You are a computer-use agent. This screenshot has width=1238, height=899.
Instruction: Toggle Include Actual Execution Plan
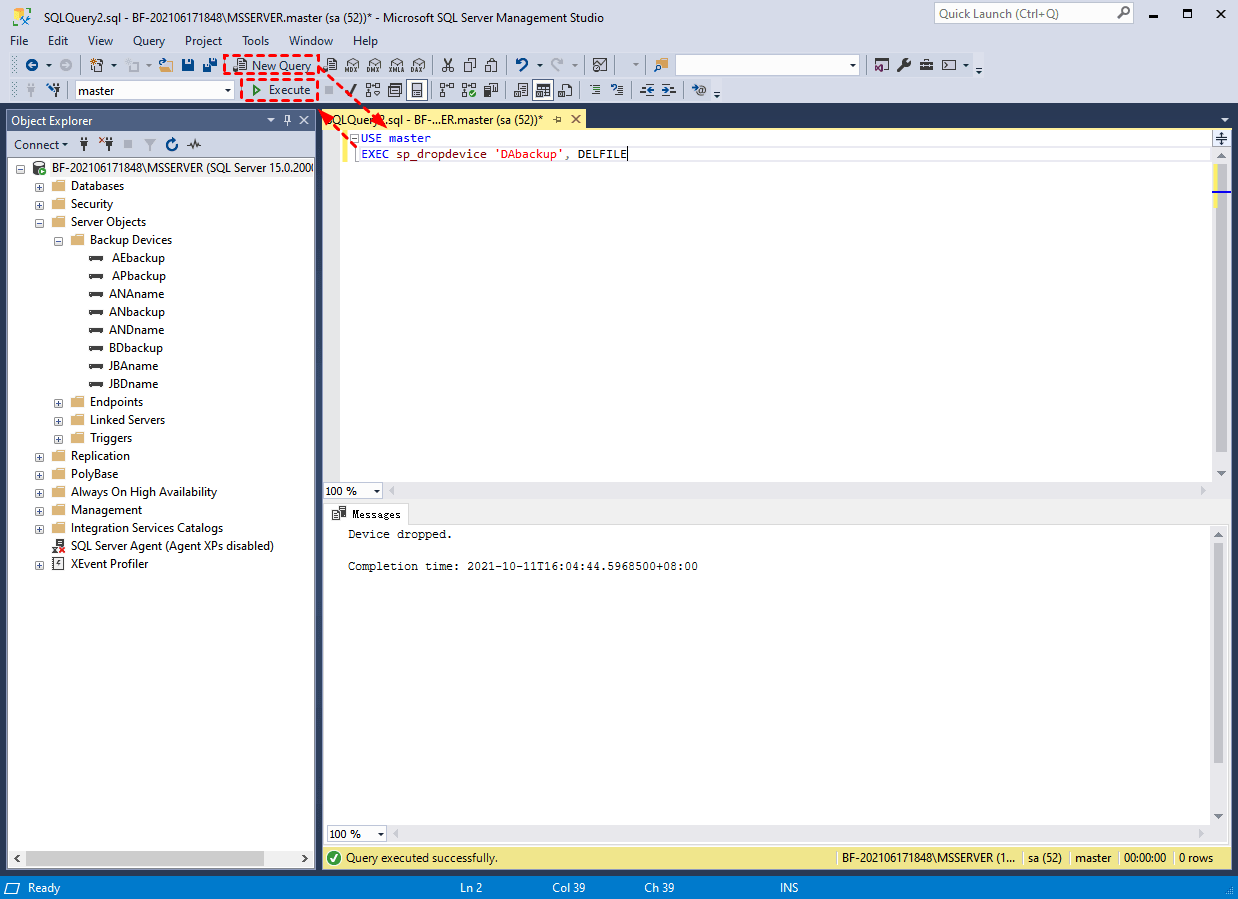446,90
